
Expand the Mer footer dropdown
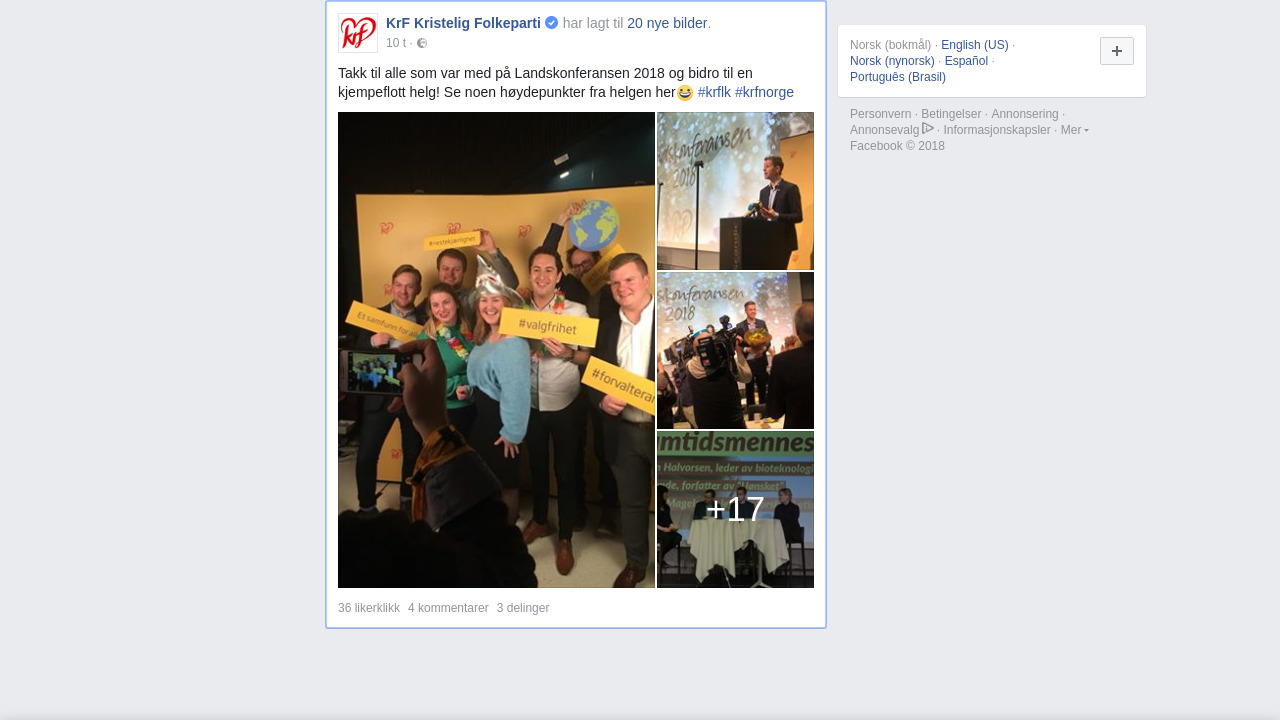(1074, 130)
